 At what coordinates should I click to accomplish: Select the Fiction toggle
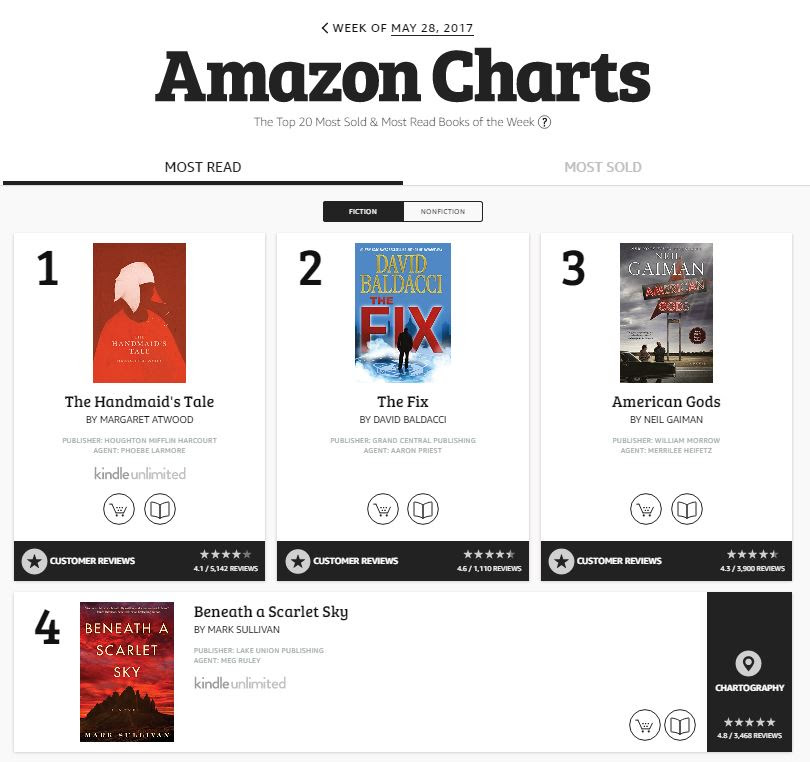pos(363,212)
